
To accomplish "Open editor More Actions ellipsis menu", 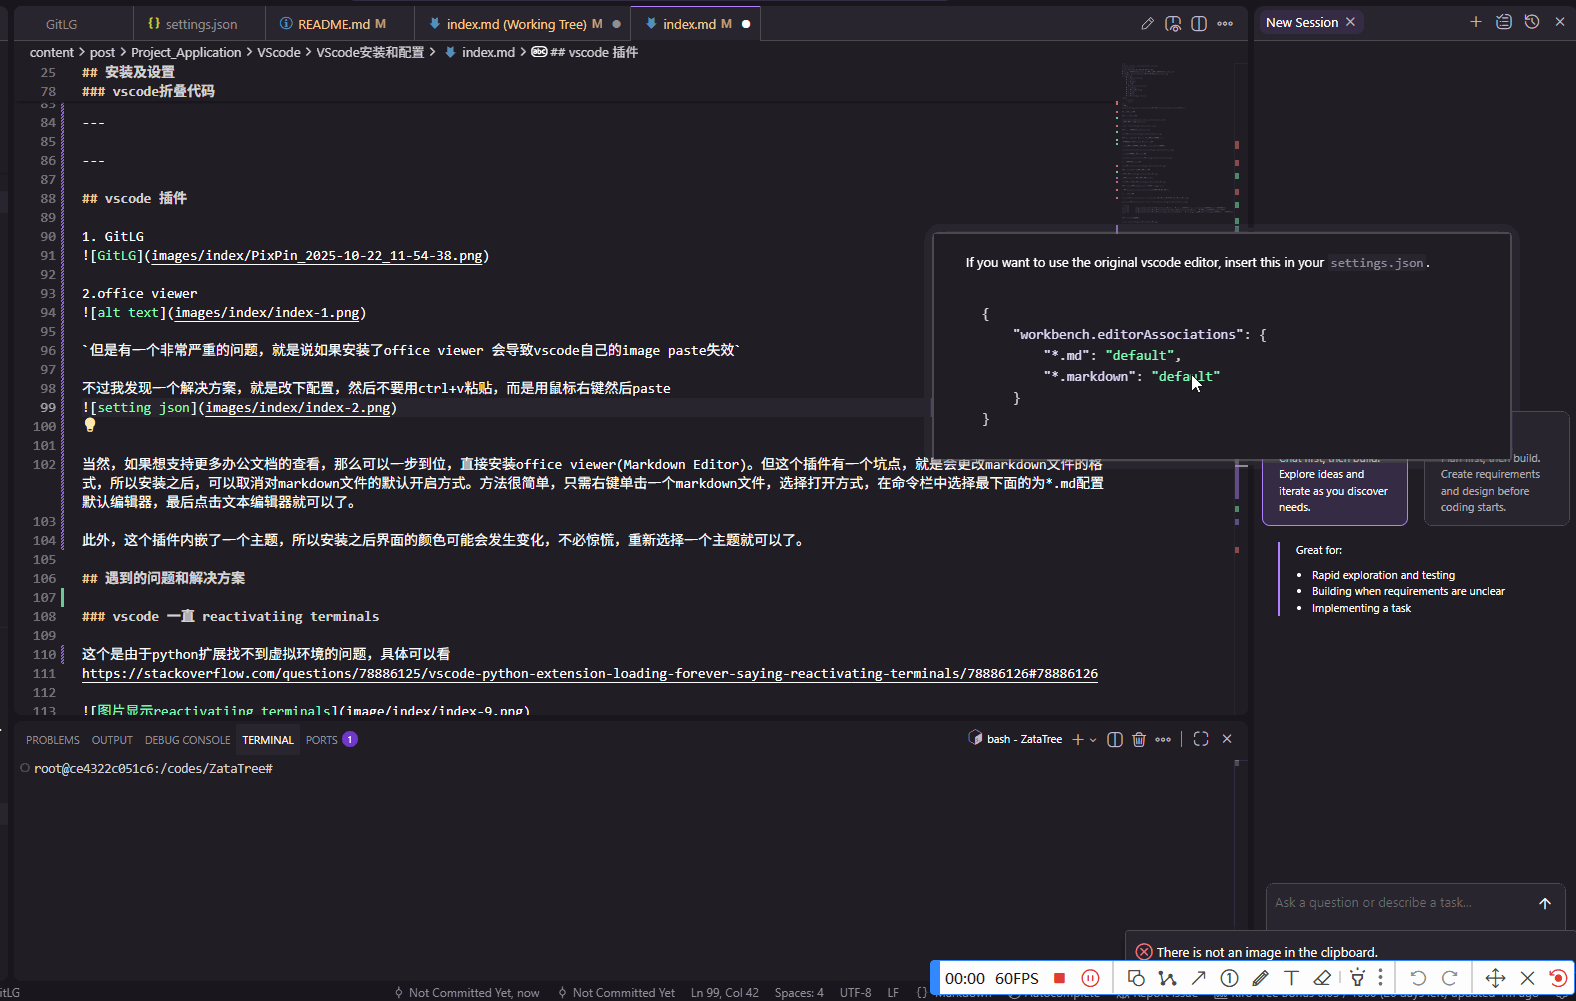I will (1225, 23).
